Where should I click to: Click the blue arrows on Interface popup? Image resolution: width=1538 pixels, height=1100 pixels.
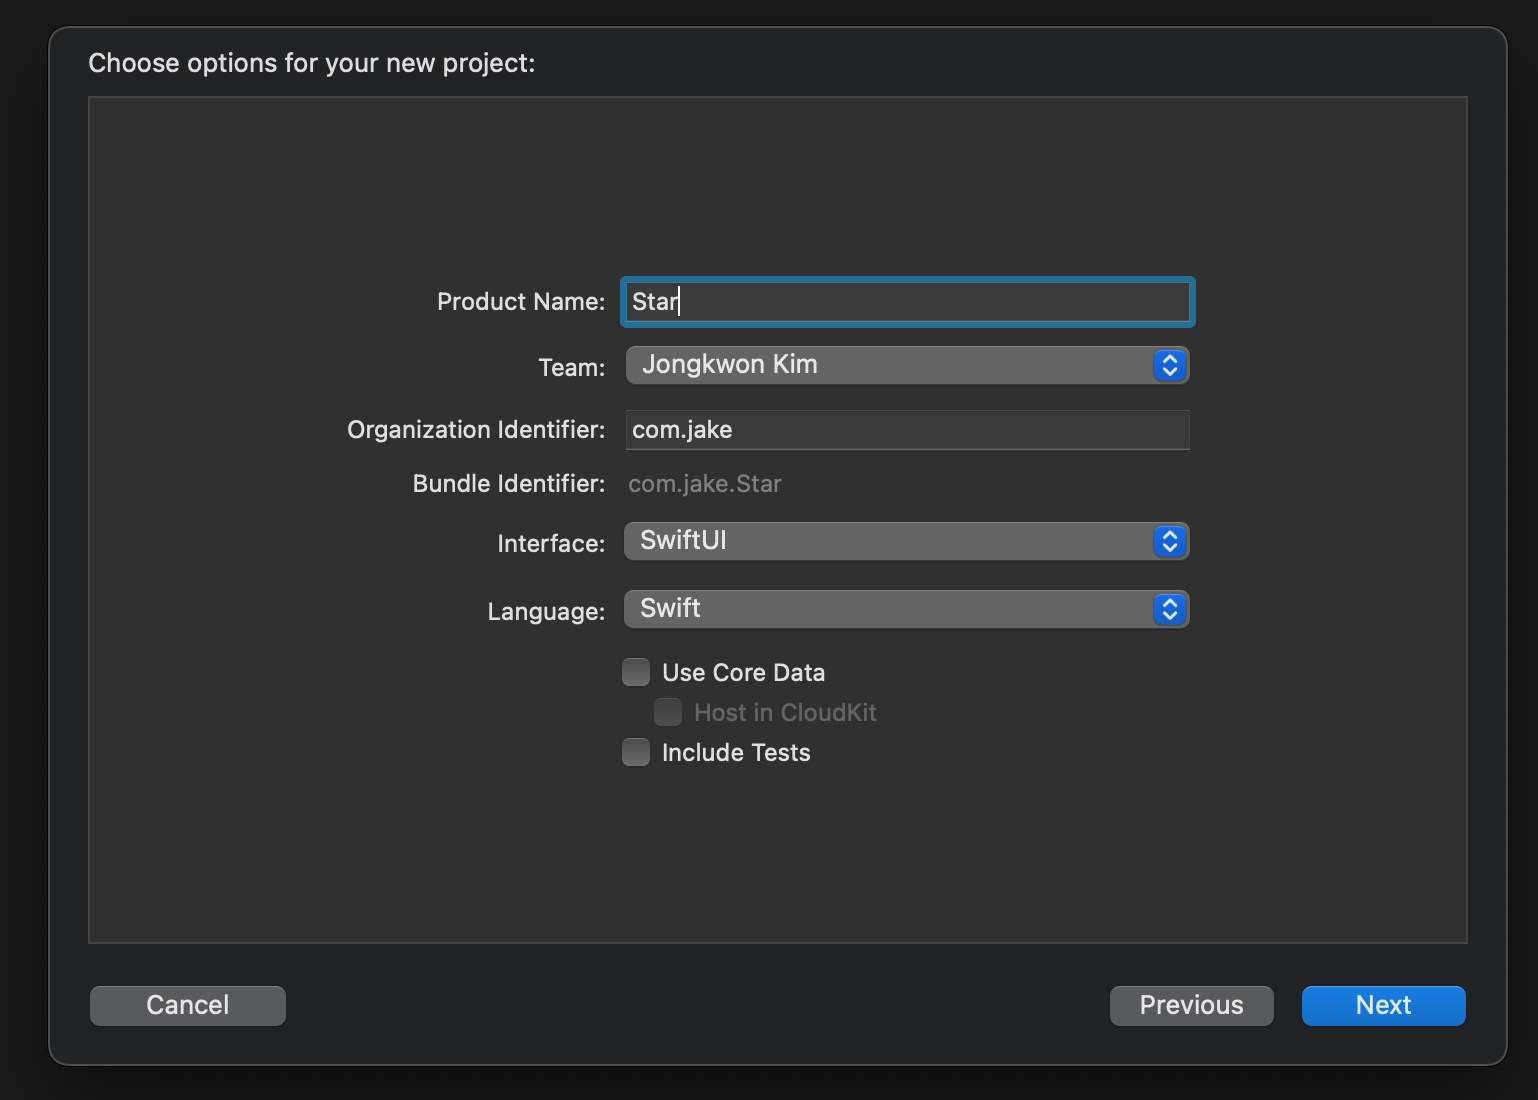pos(1169,542)
